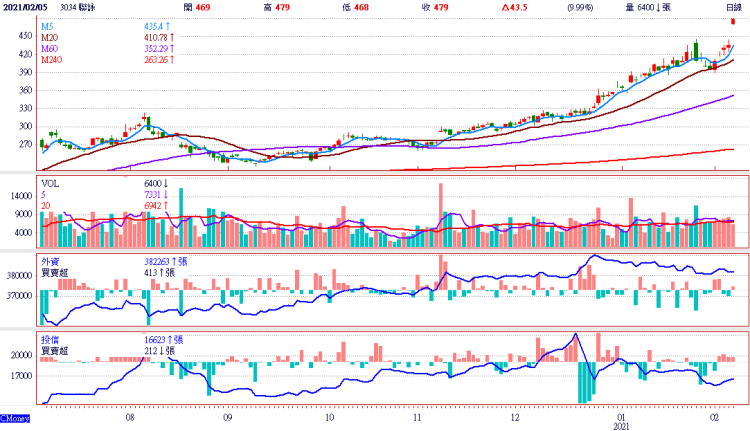The image size is (750, 431).
Task: Click the 日線 daily chart label
Action: click(x=733, y=7)
